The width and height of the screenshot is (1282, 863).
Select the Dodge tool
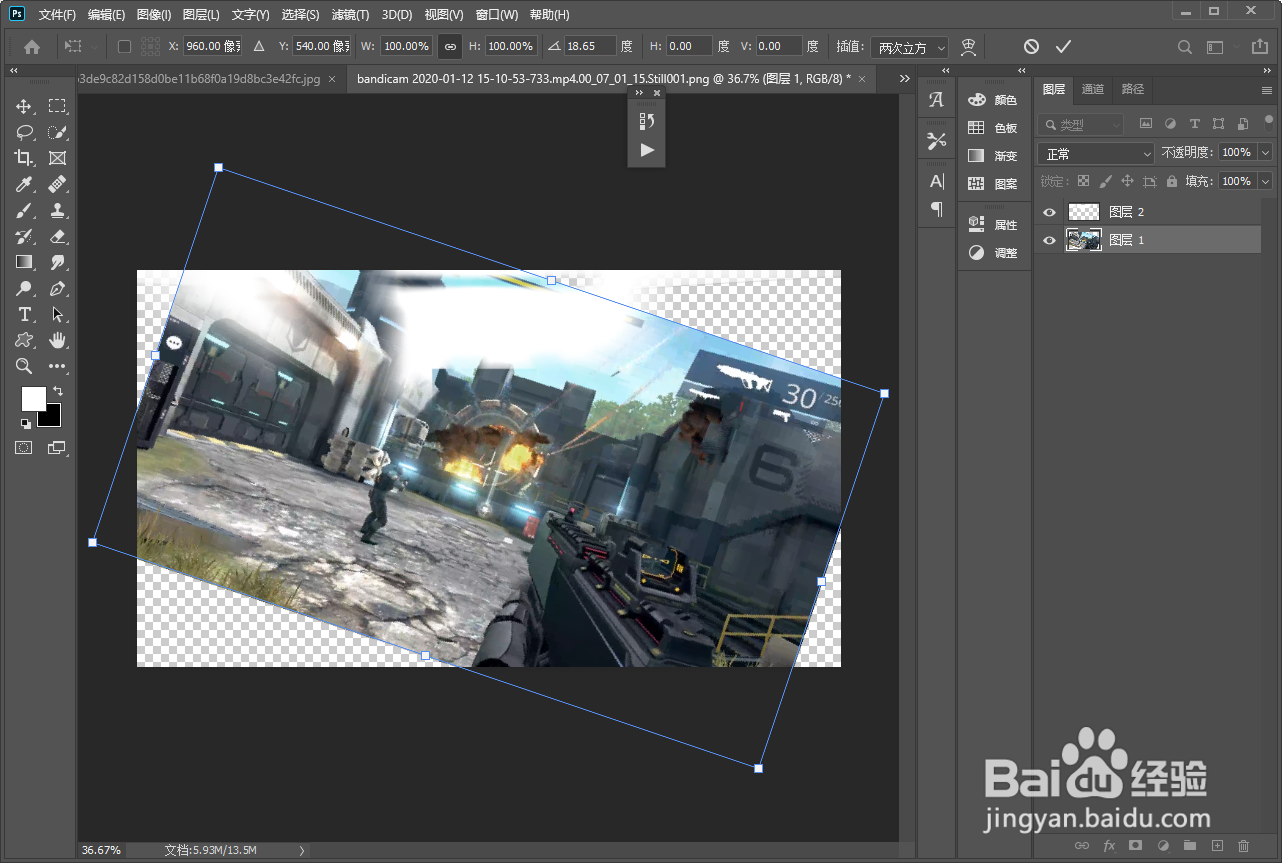24,288
